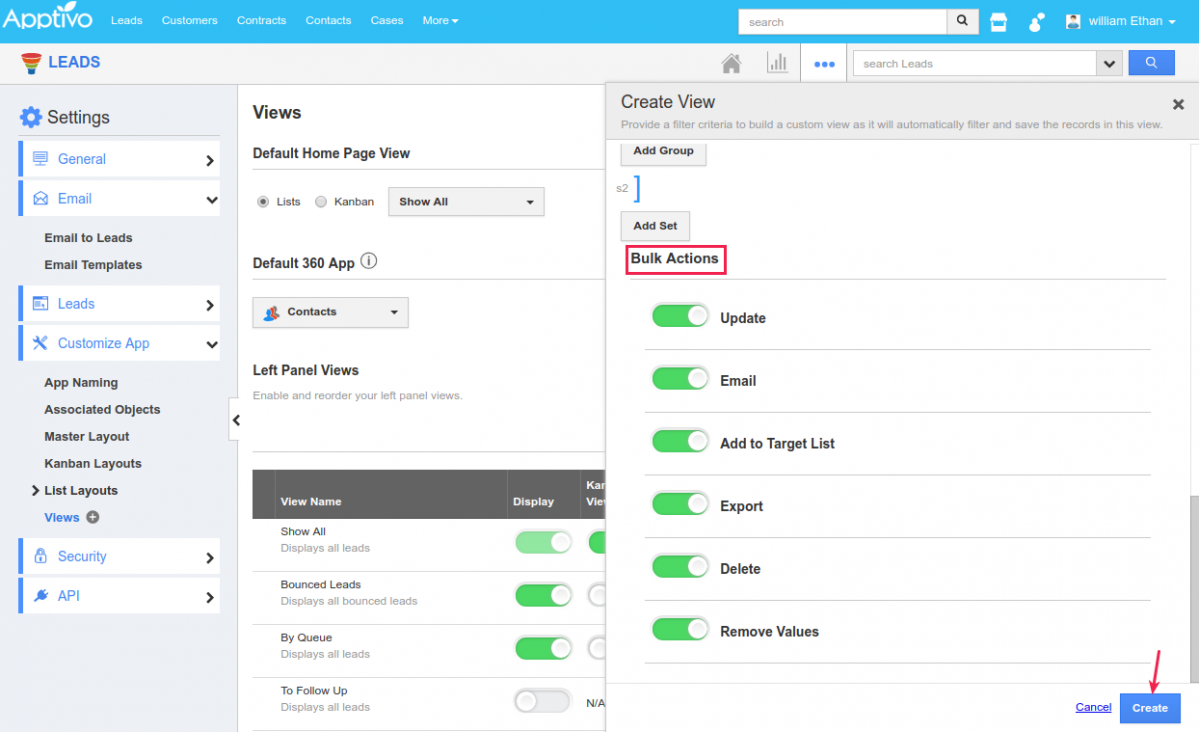
Task: Click the app store grid icon
Action: (x=998, y=20)
